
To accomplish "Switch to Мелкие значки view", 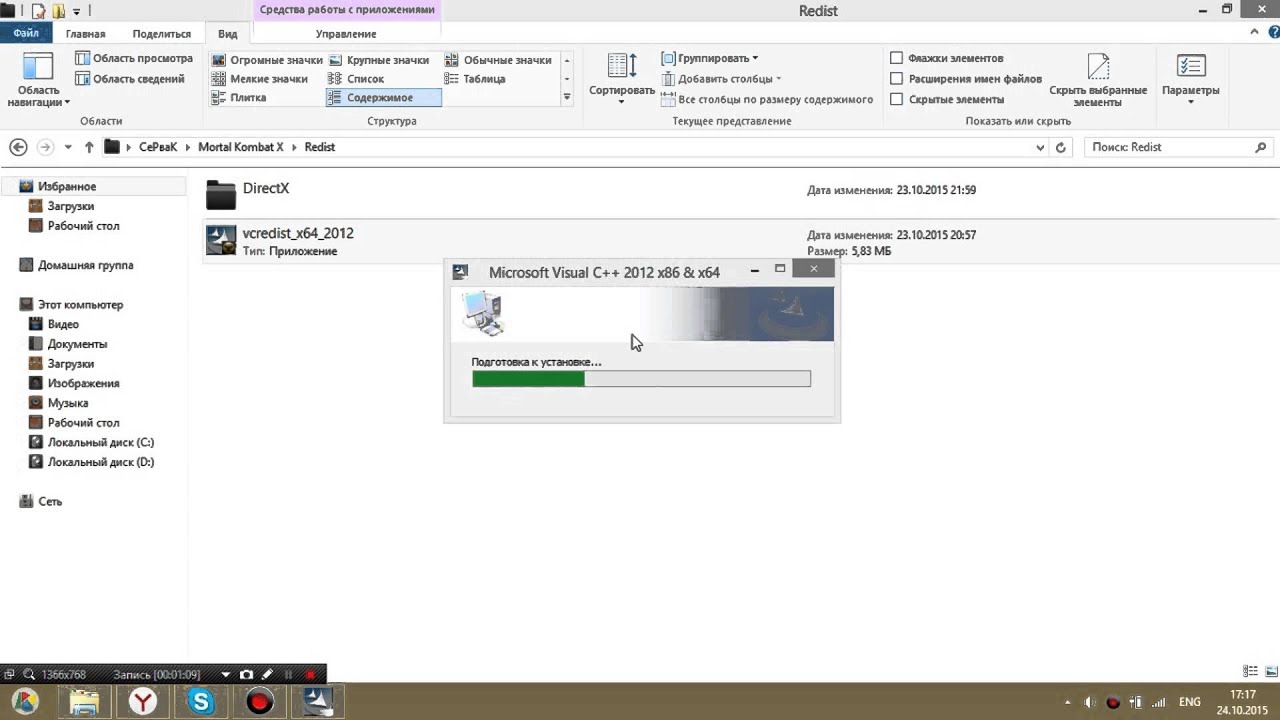I will pos(260,79).
